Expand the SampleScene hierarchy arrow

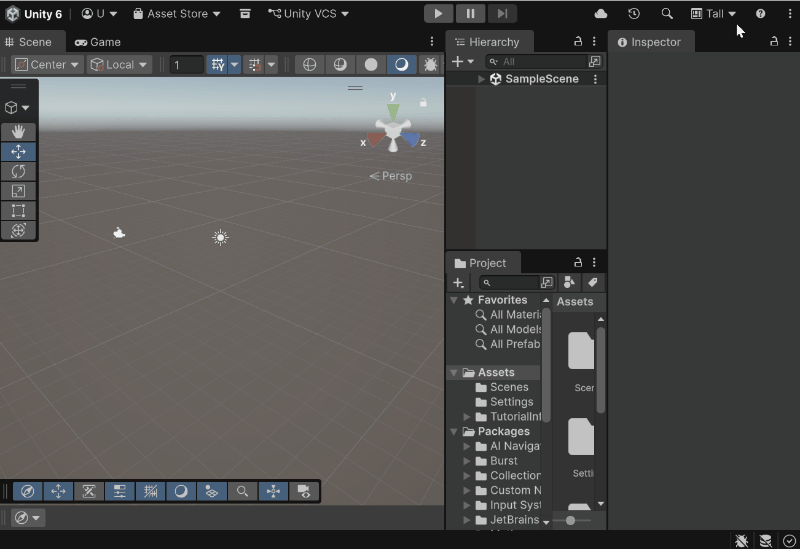point(481,79)
